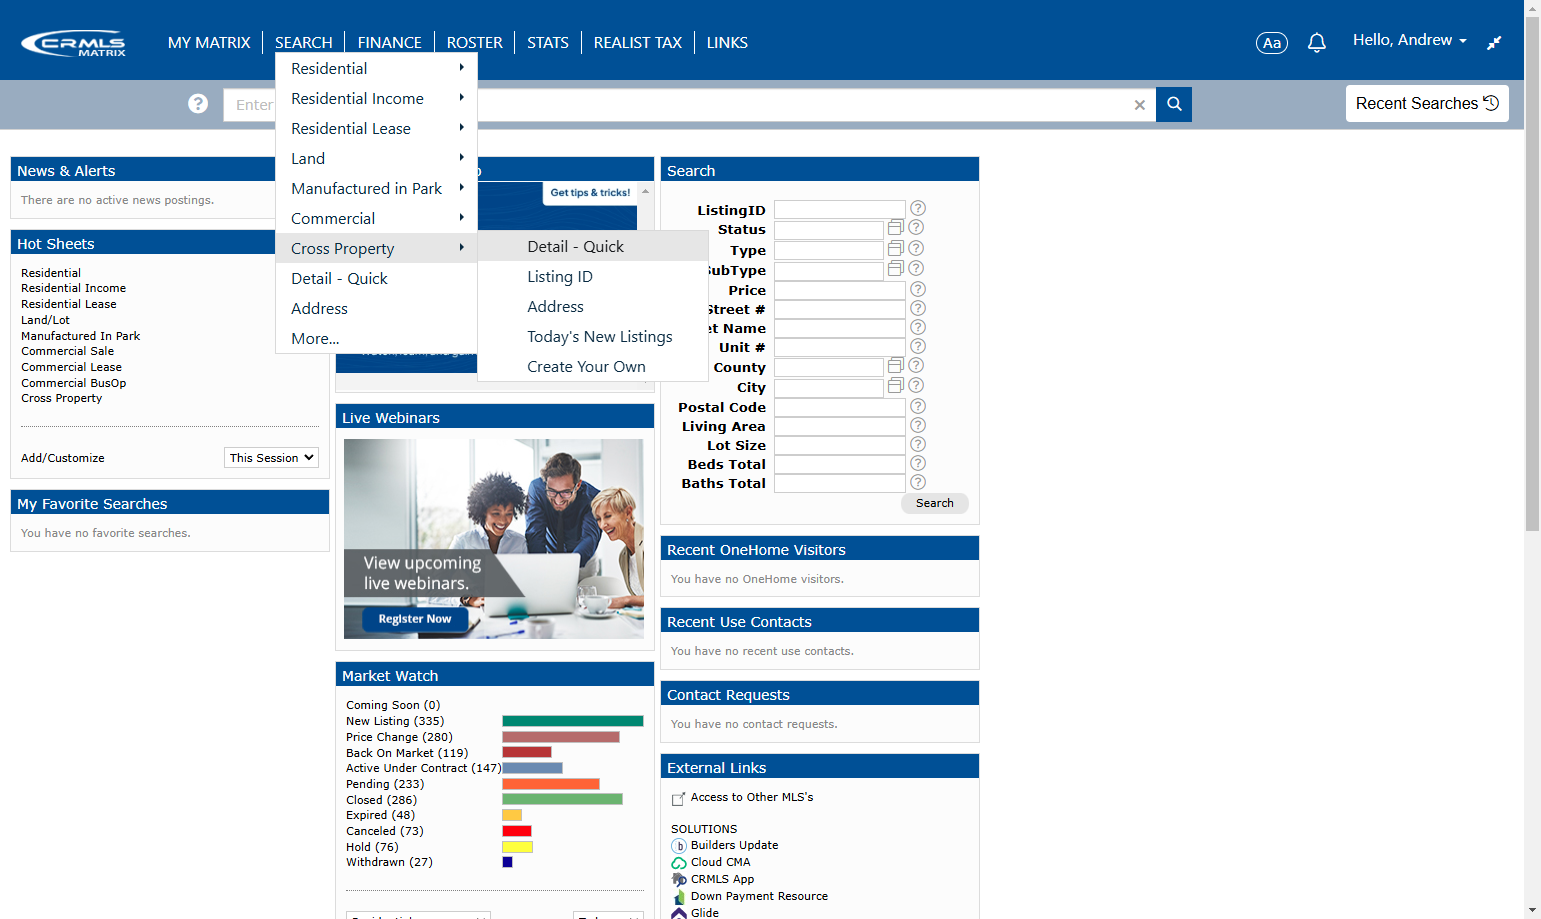Expand the Residential Income submenu

pyautogui.click(x=376, y=98)
